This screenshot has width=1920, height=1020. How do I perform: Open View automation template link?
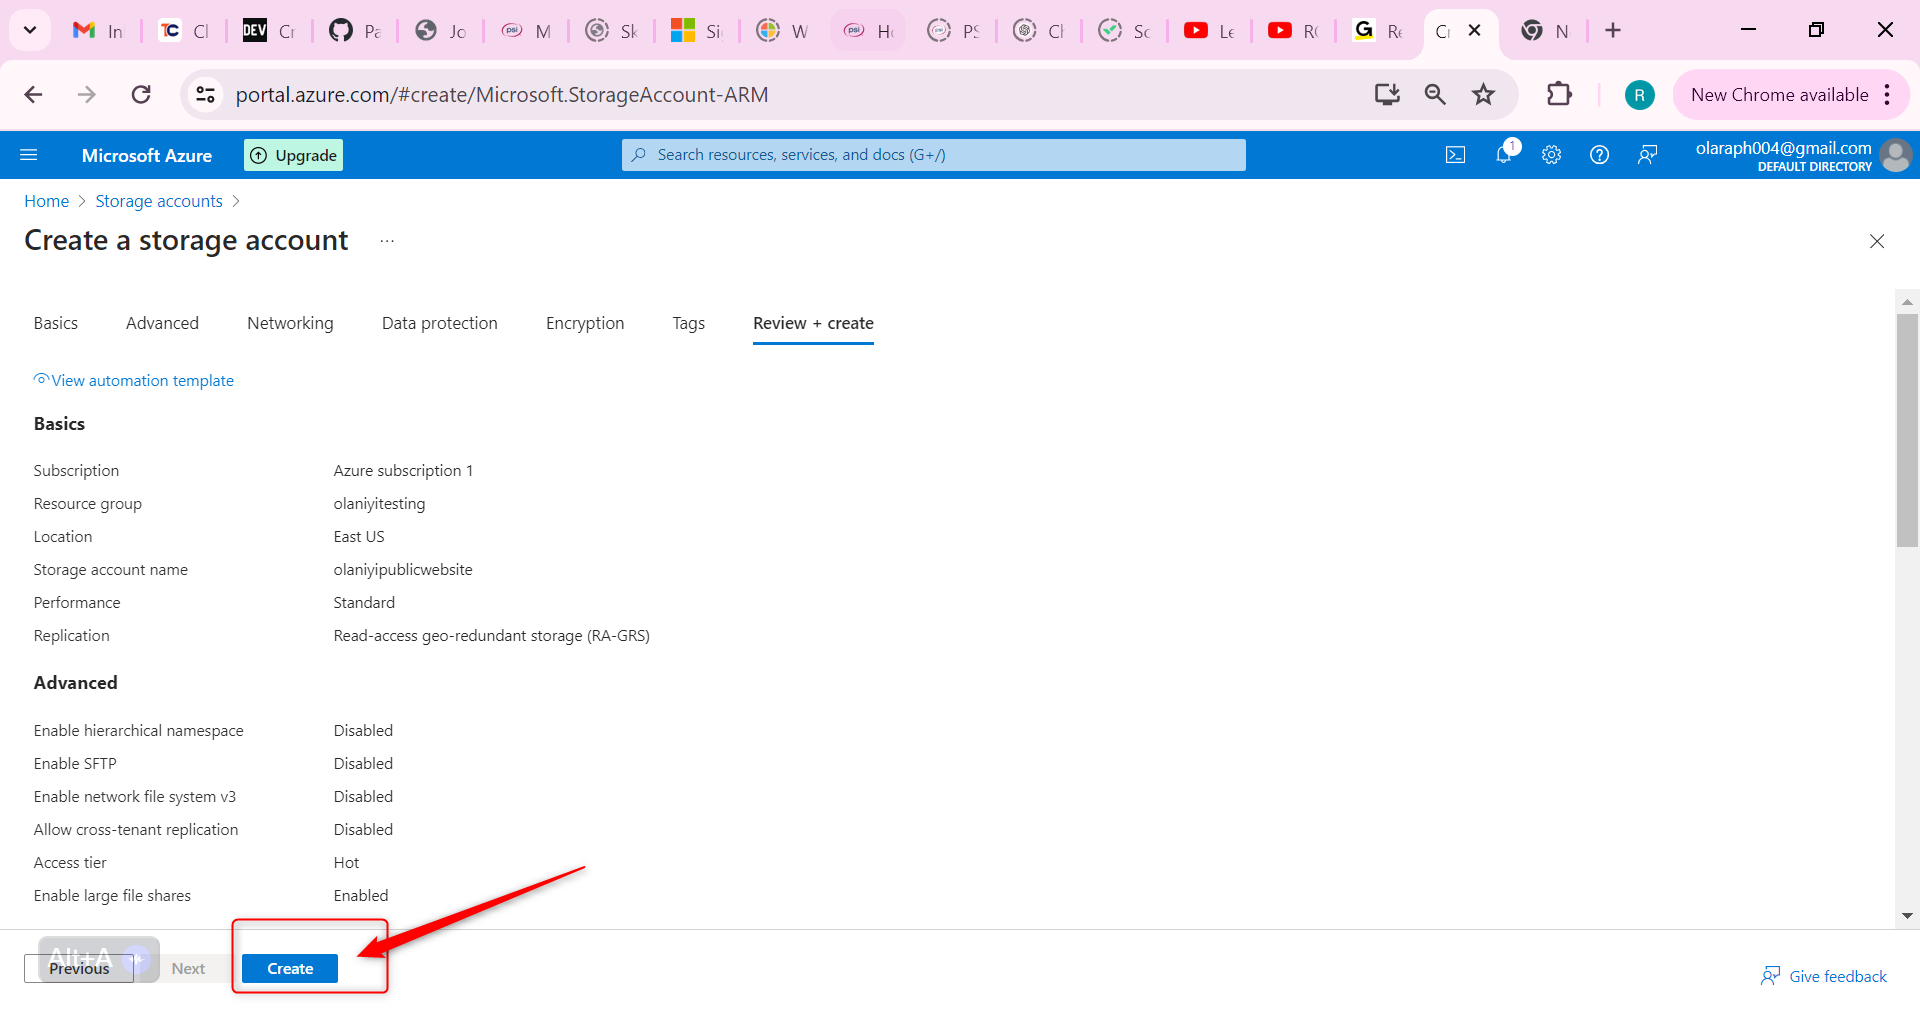pos(142,380)
